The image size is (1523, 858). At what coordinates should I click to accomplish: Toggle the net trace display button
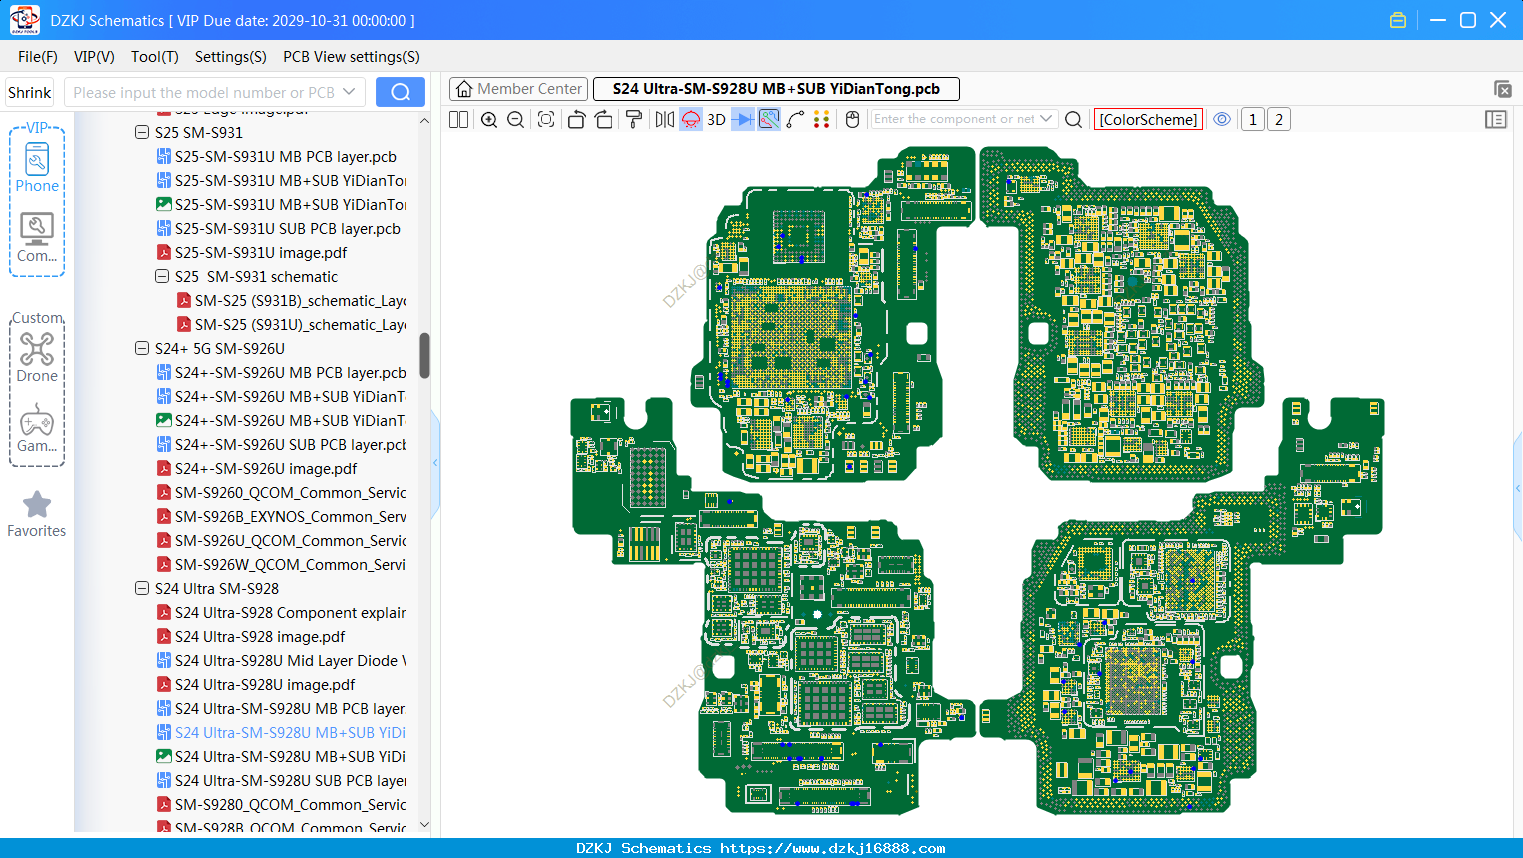pos(769,119)
